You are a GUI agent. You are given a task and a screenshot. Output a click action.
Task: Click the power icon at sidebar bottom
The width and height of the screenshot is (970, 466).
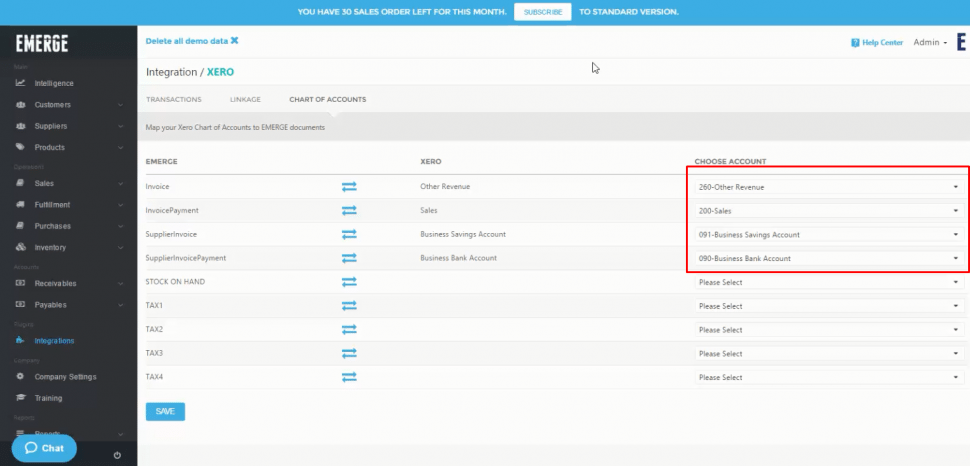(x=118, y=455)
